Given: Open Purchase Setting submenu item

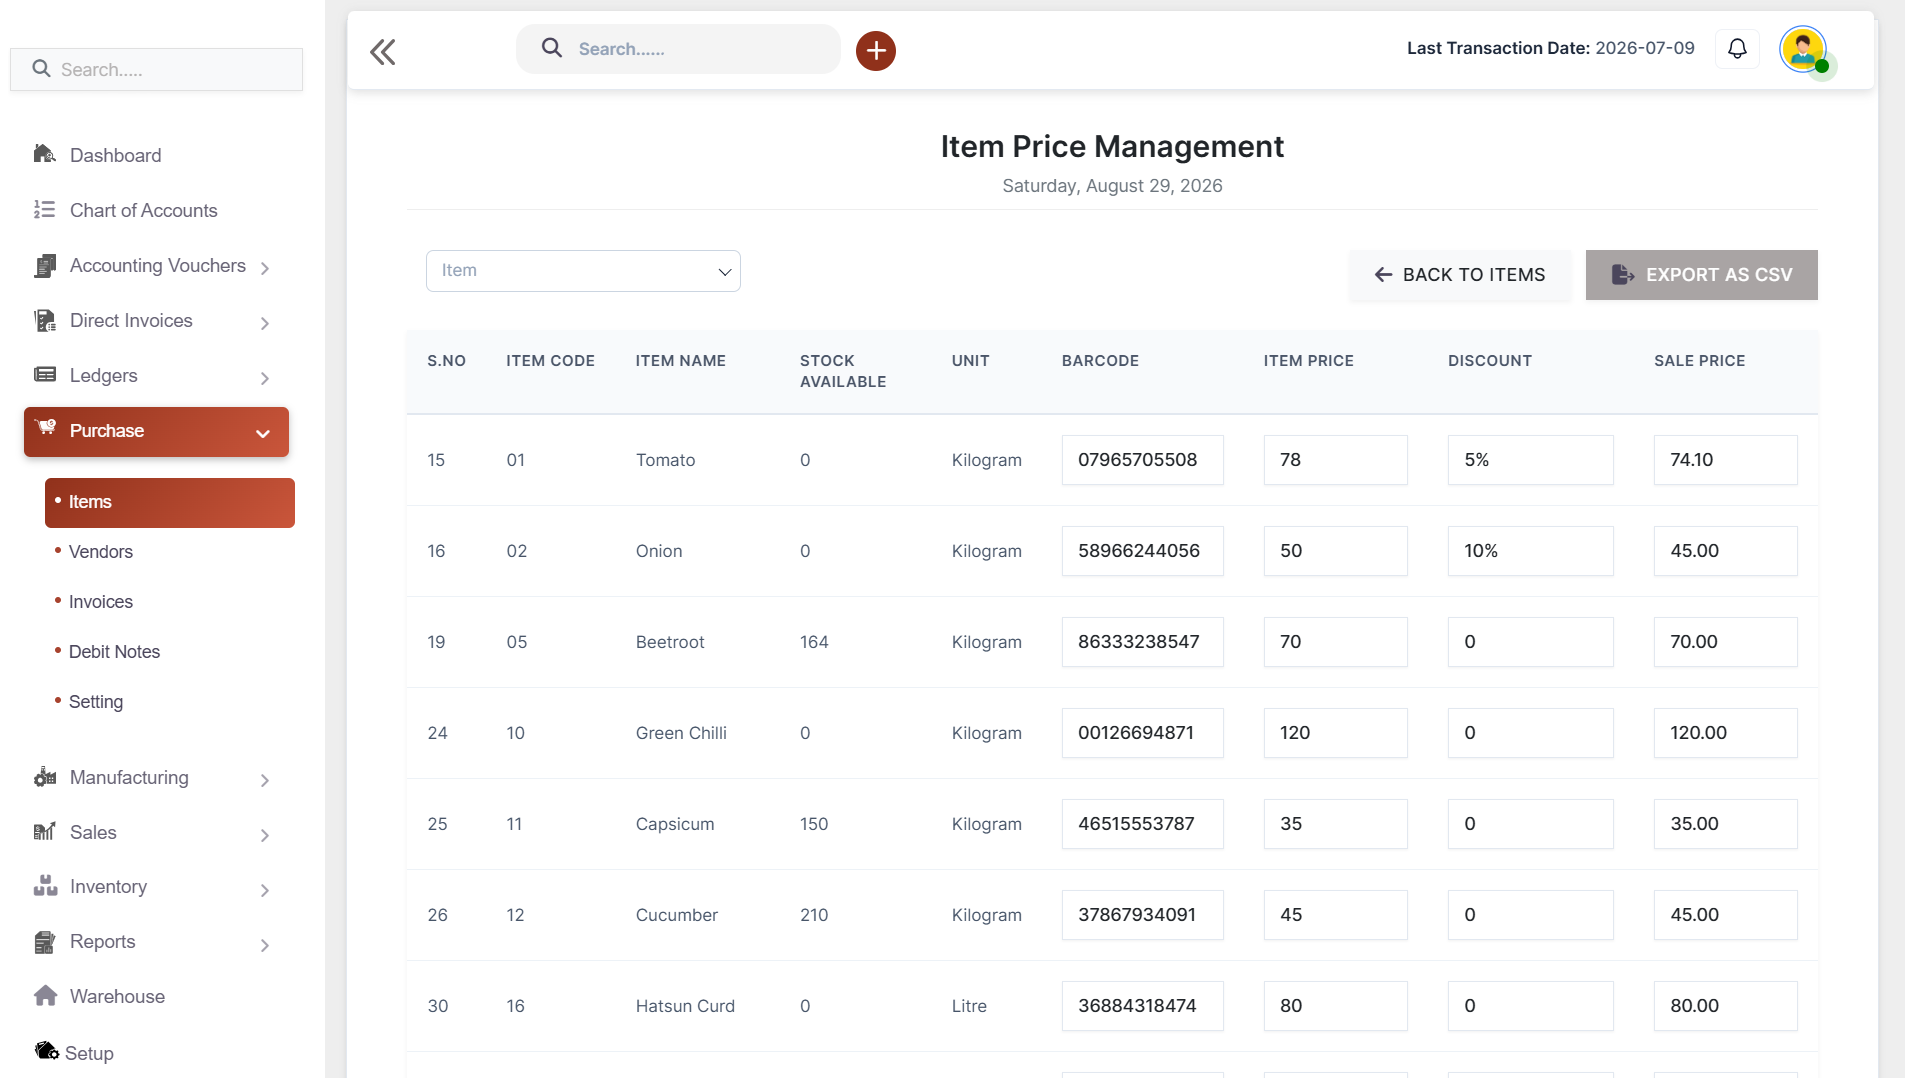Looking at the screenshot, I should click(x=95, y=702).
